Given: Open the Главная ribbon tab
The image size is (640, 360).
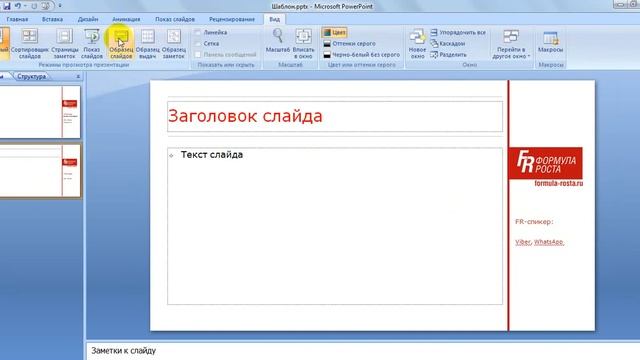Looking at the screenshot, I should click(17, 19).
